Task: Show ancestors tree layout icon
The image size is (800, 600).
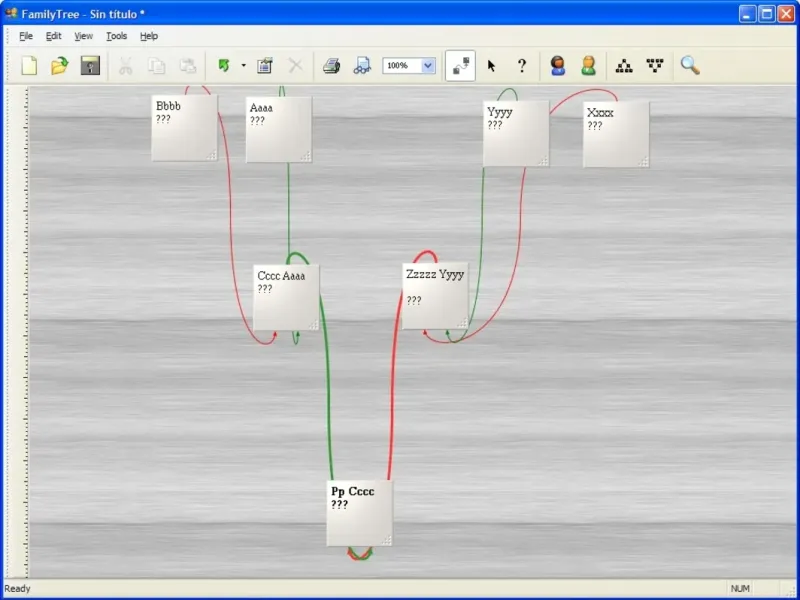Action: pos(623,66)
